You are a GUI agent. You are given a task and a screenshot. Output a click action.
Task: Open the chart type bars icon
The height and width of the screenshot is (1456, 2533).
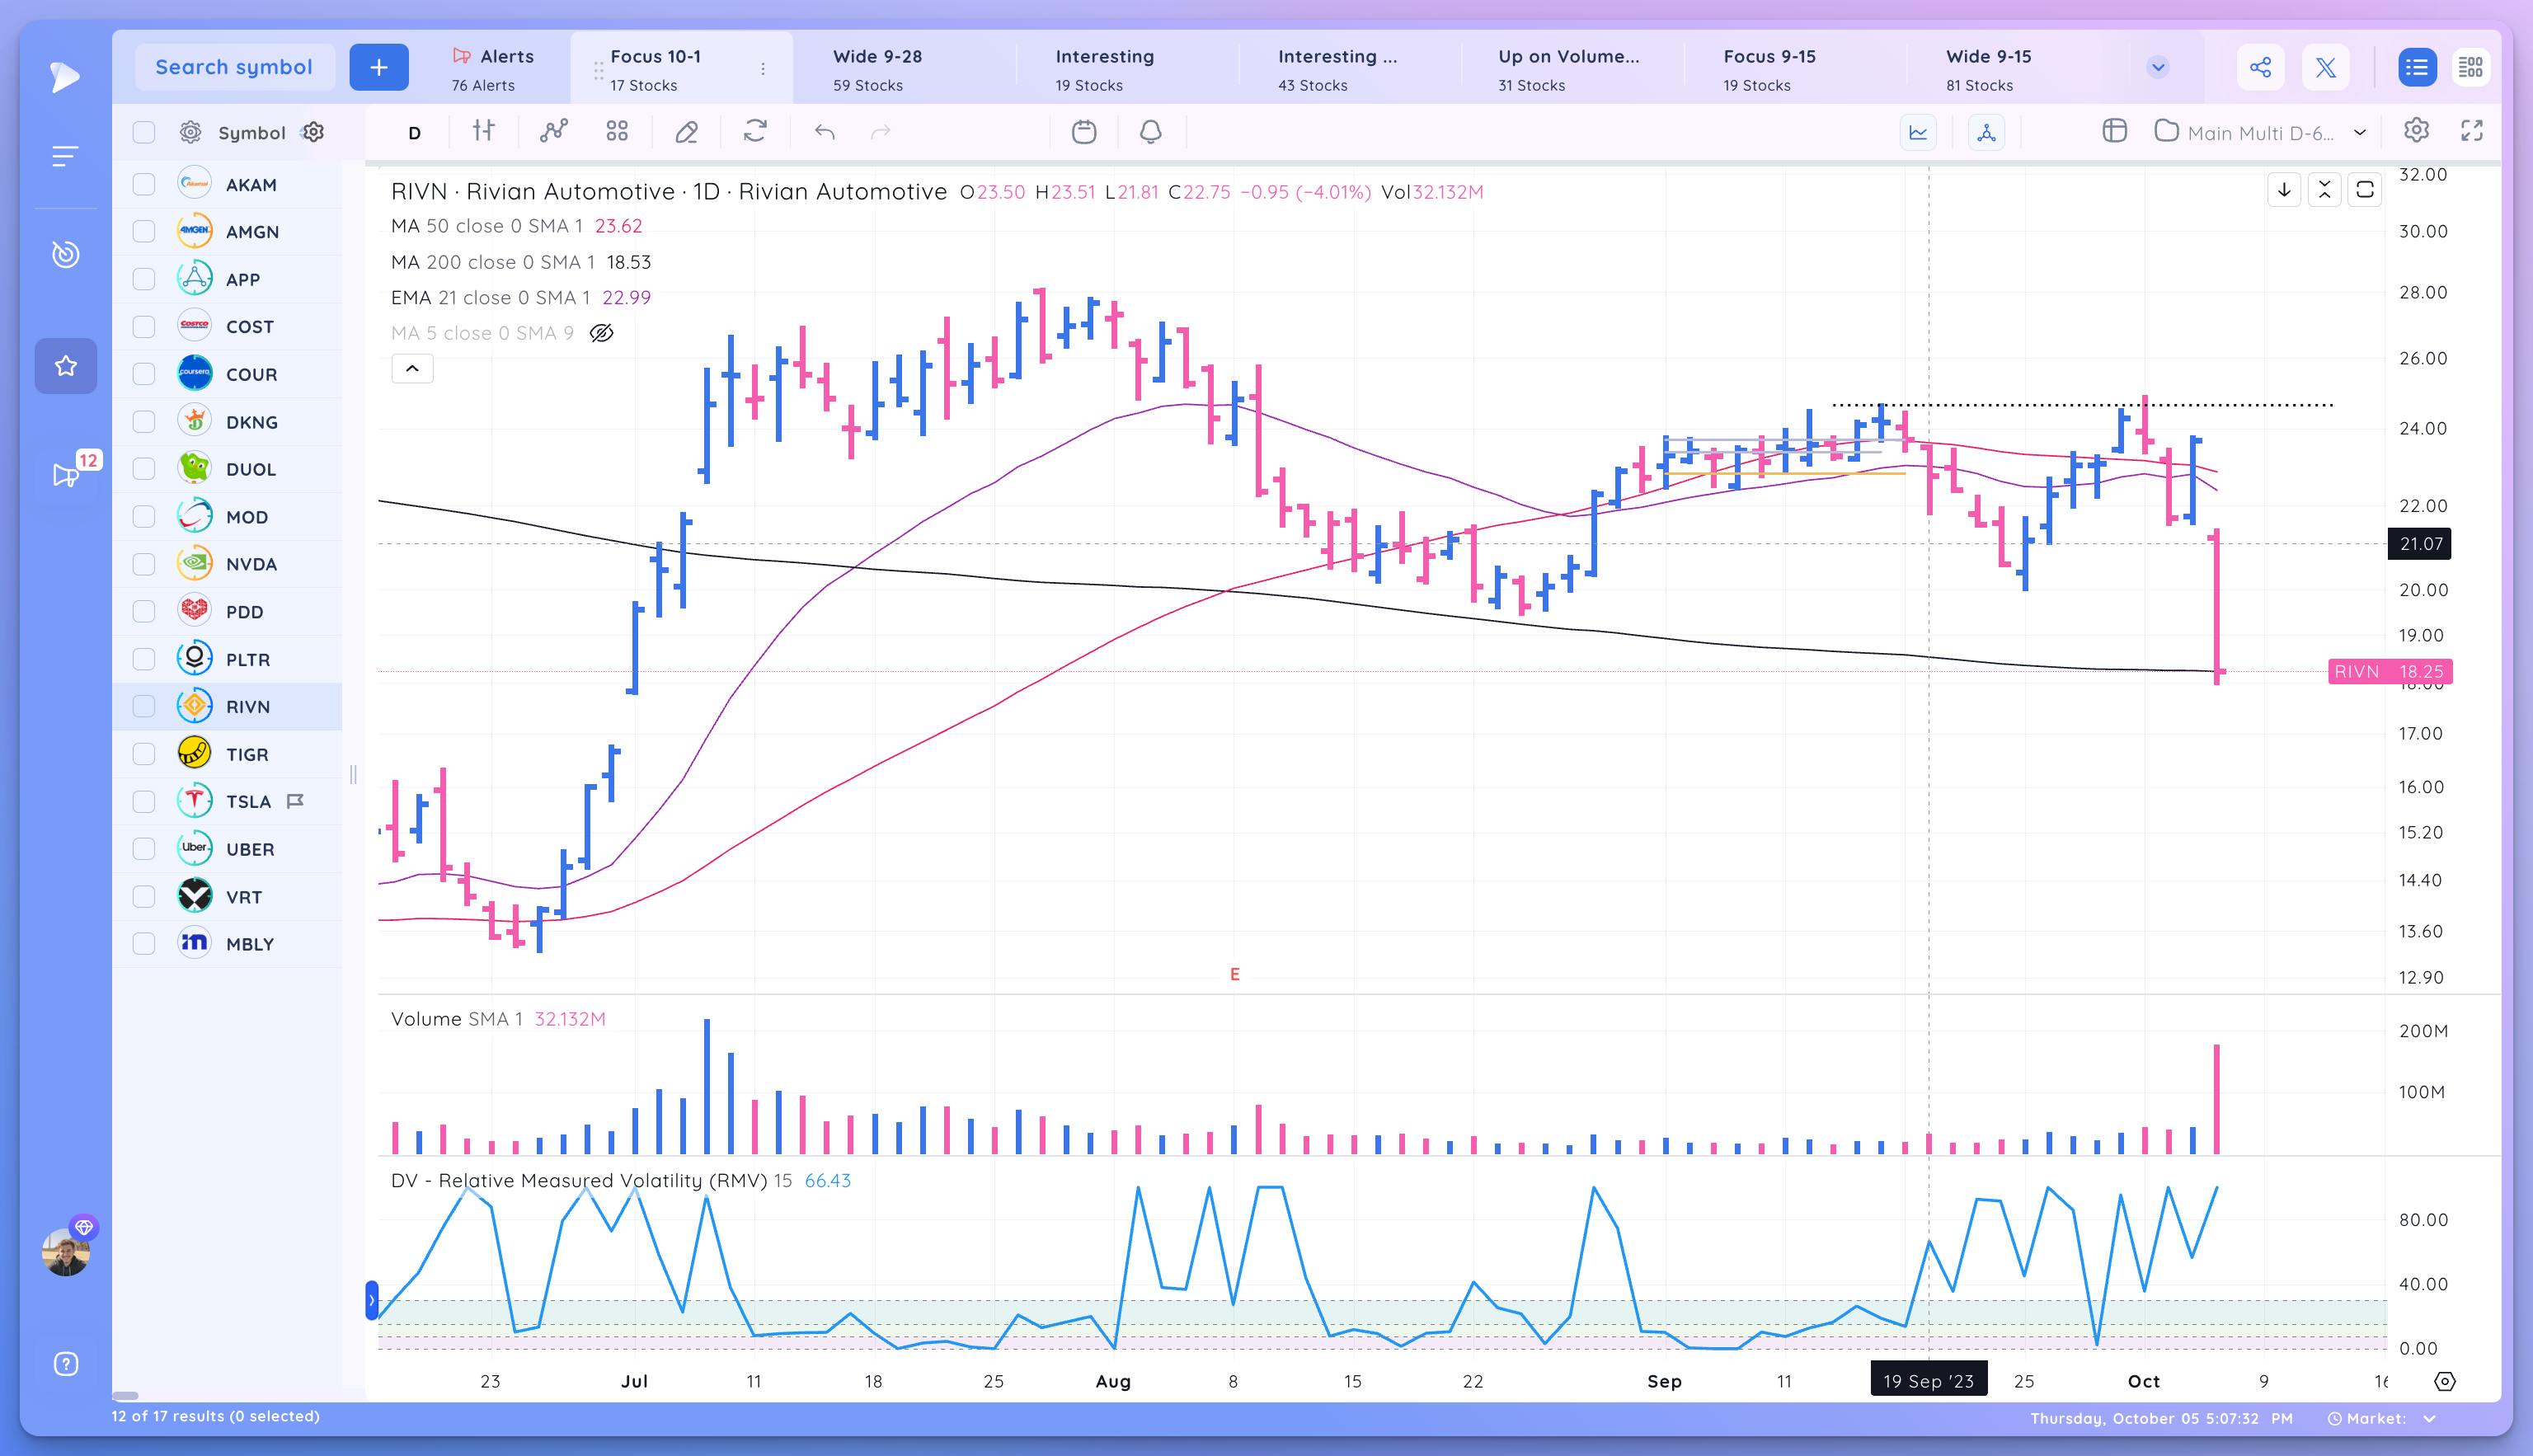coord(484,131)
